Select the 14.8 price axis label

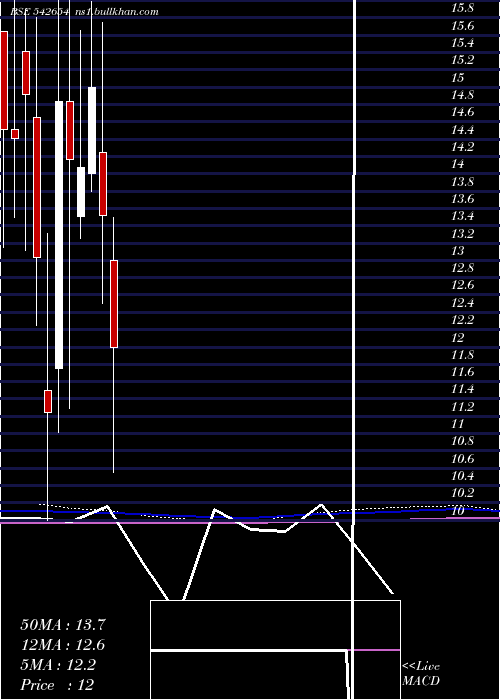(x=462, y=95)
